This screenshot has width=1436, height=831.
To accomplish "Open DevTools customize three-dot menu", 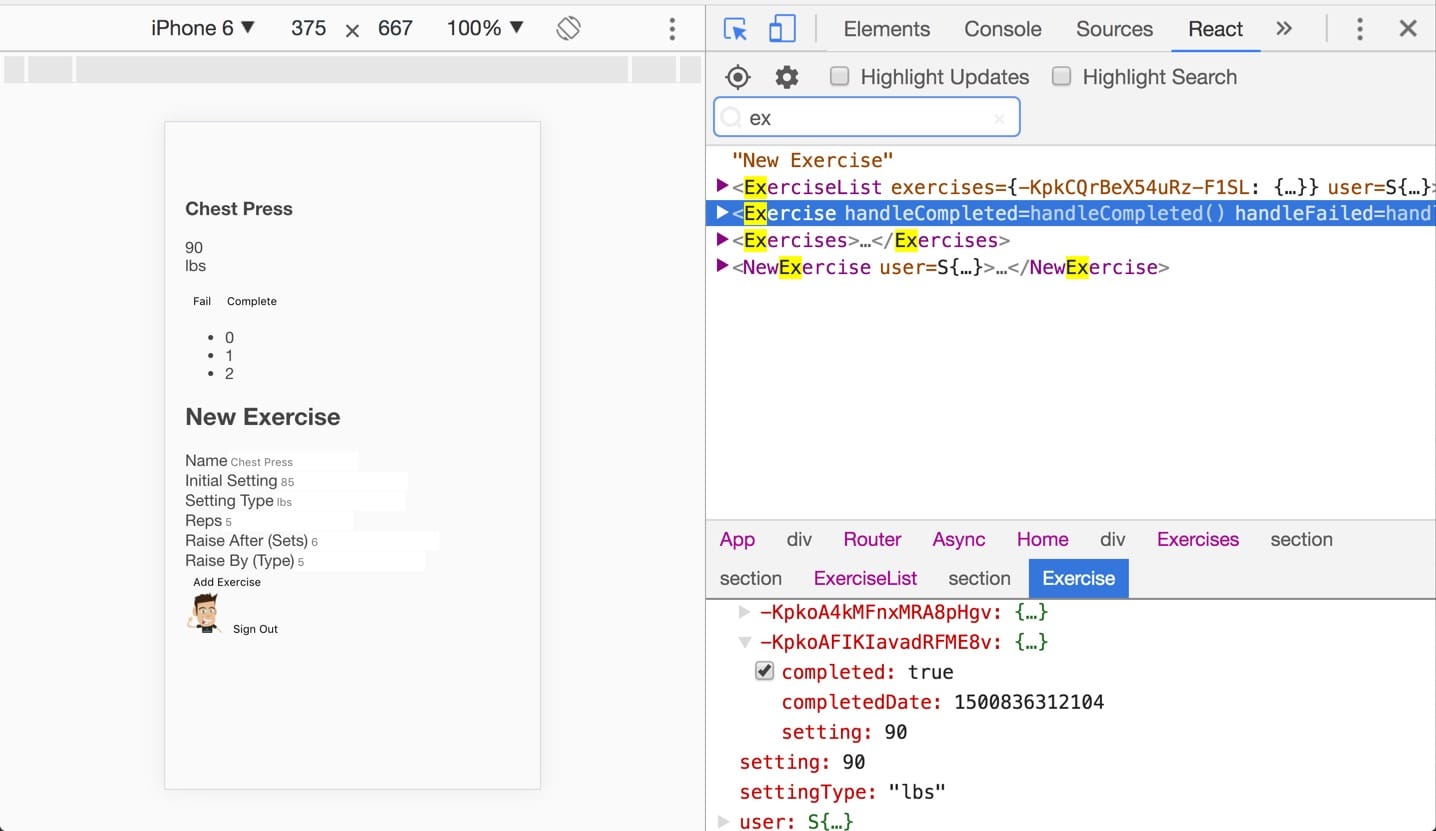I will (1359, 29).
